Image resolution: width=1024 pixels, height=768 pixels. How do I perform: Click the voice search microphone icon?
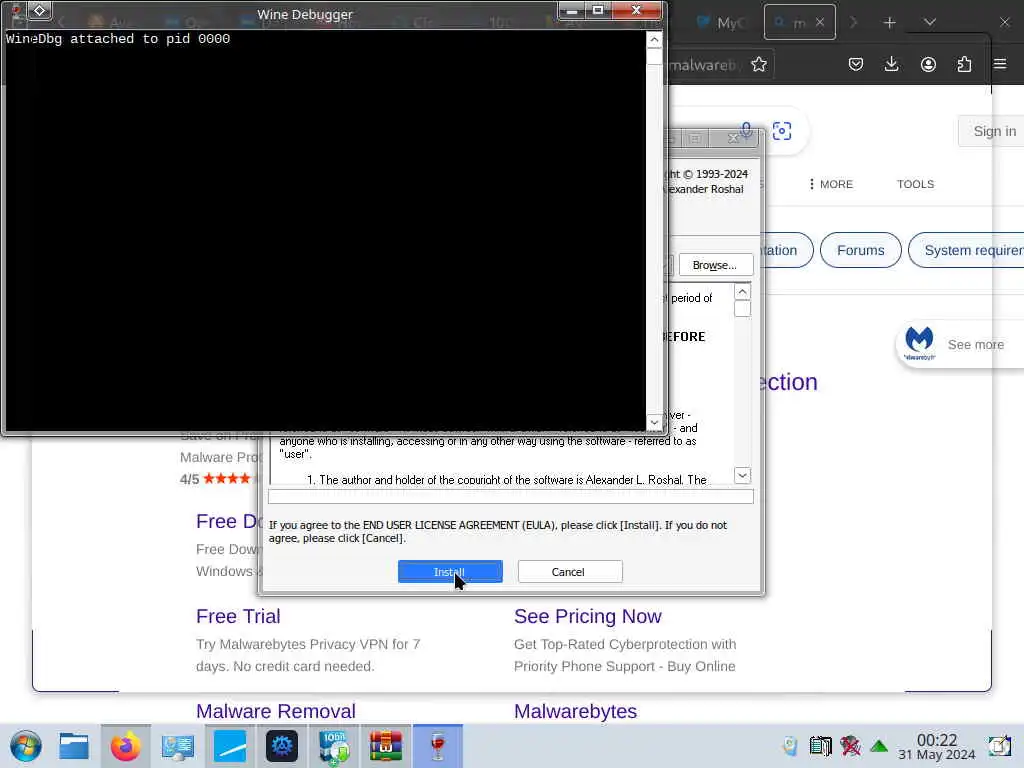(x=746, y=131)
